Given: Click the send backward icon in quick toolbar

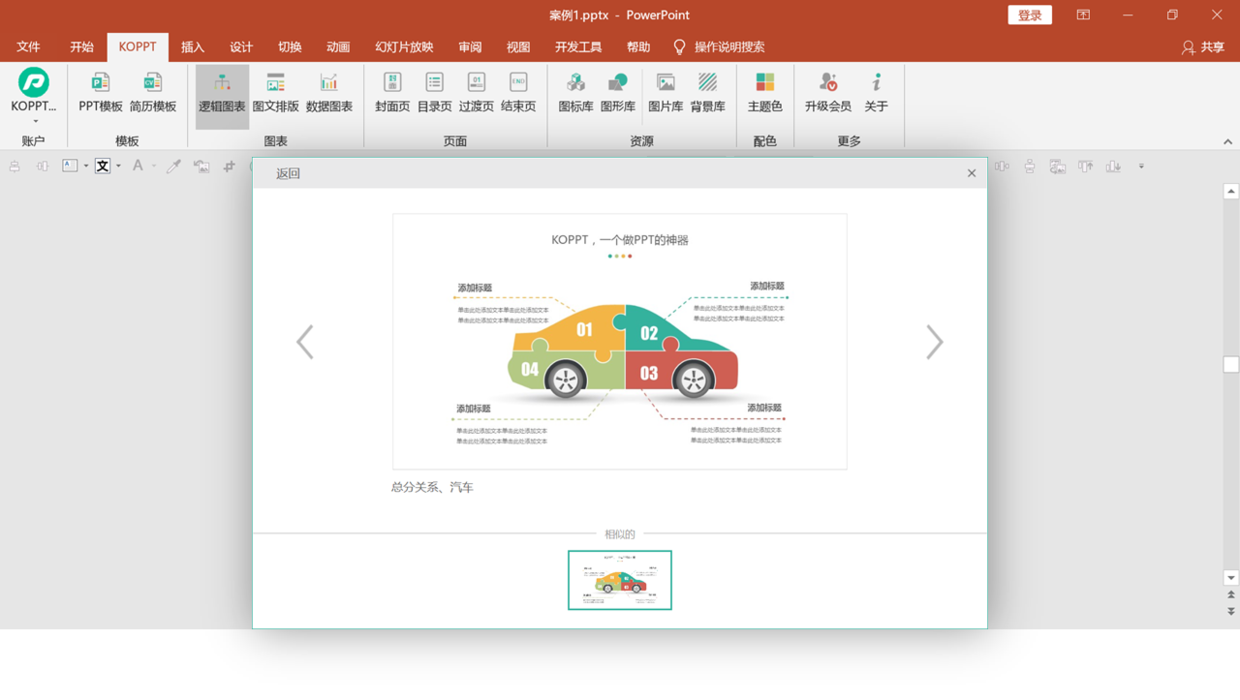Looking at the screenshot, I should (x=1113, y=166).
